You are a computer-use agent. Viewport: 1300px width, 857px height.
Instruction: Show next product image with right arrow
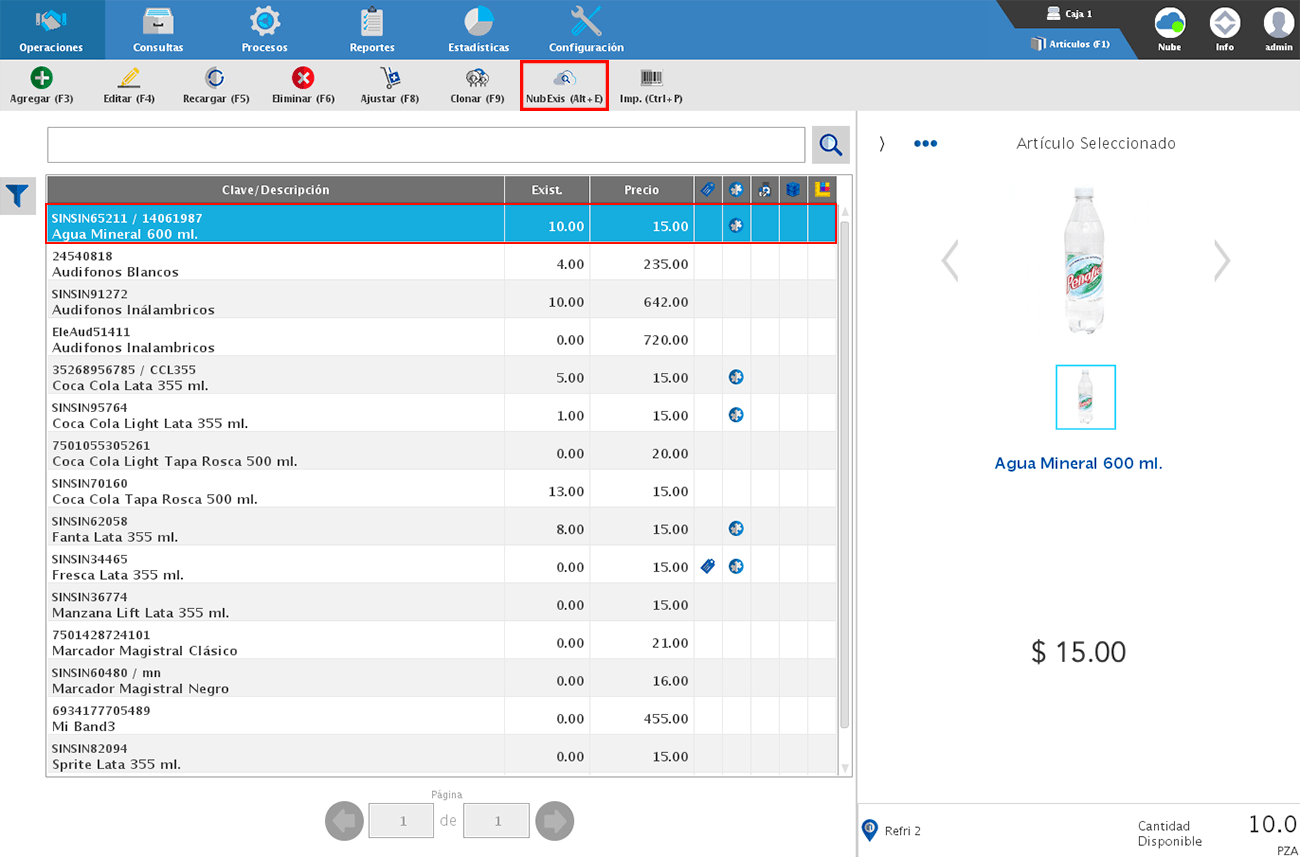(x=1221, y=261)
